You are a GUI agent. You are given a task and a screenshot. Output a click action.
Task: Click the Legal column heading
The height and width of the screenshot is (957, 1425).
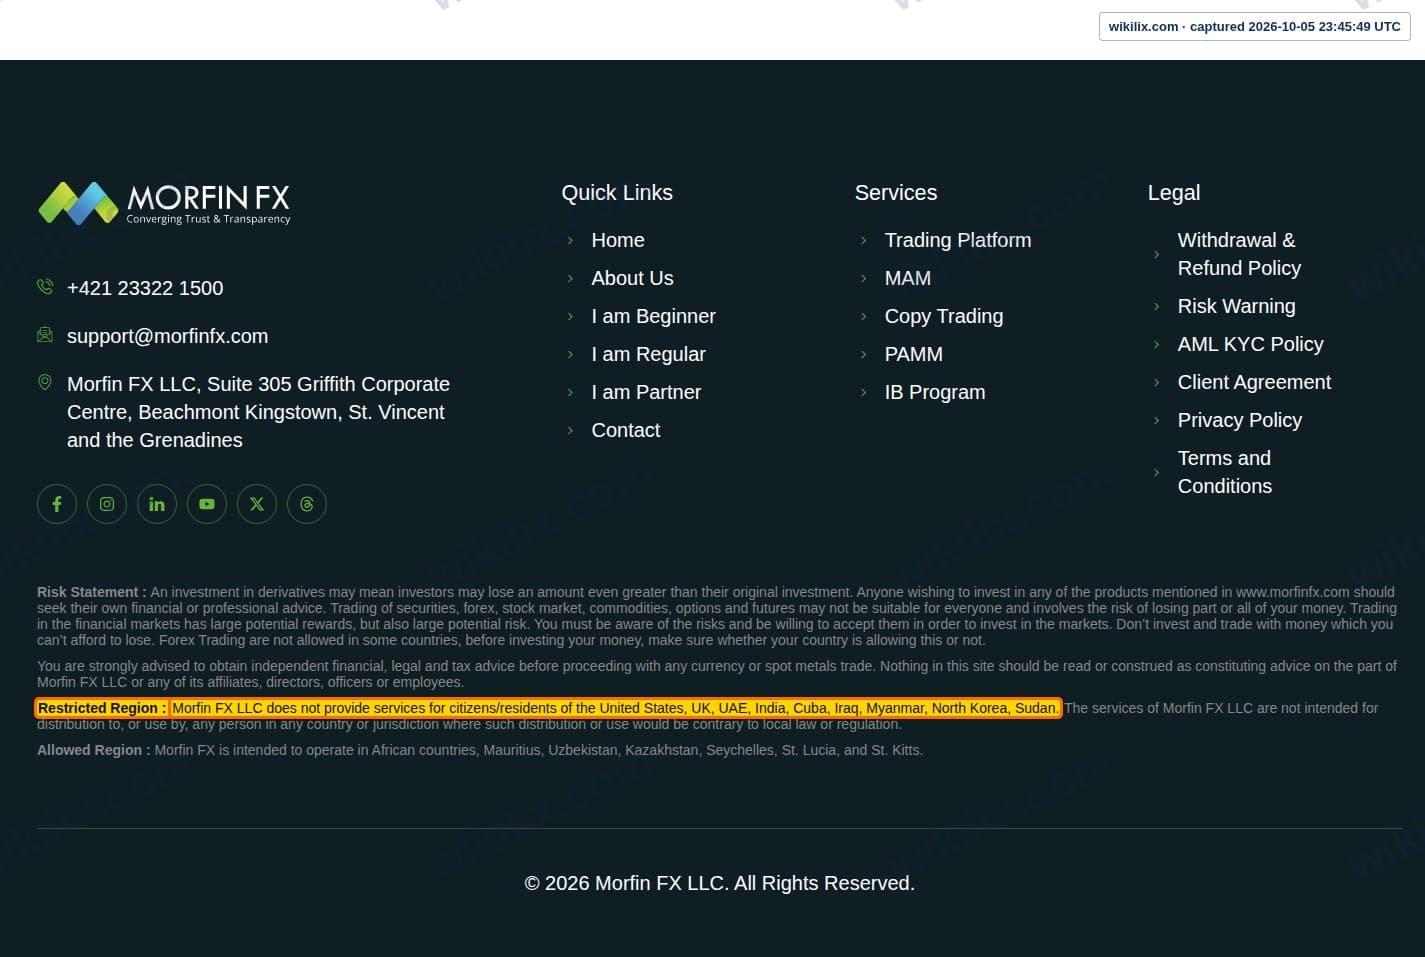point(1174,193)
